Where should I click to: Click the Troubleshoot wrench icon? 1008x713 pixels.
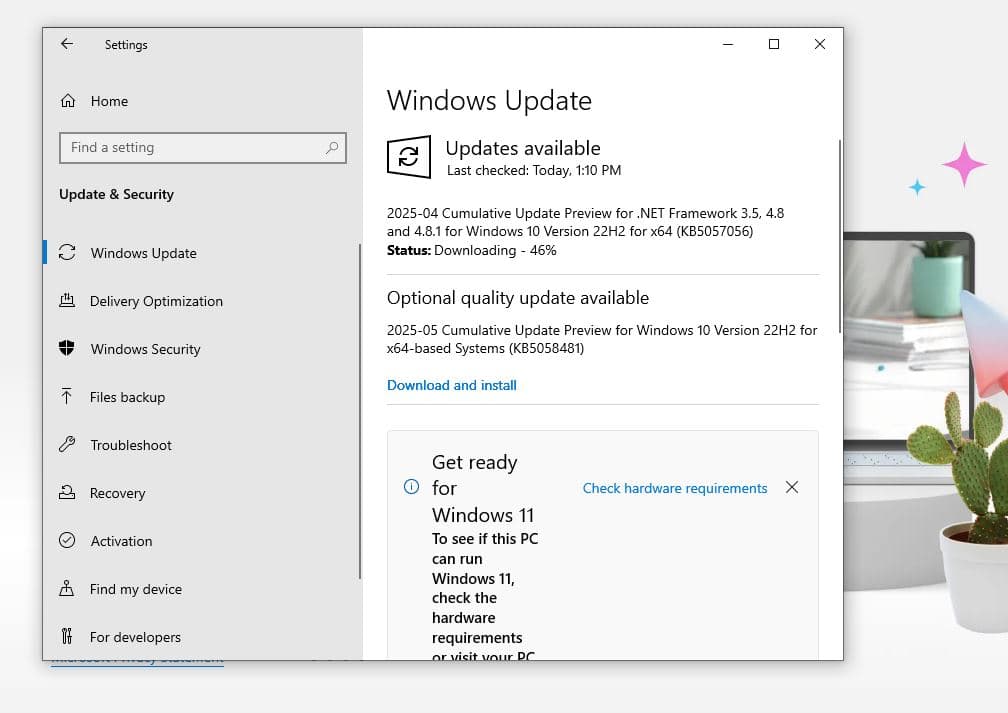coord(67,445)
